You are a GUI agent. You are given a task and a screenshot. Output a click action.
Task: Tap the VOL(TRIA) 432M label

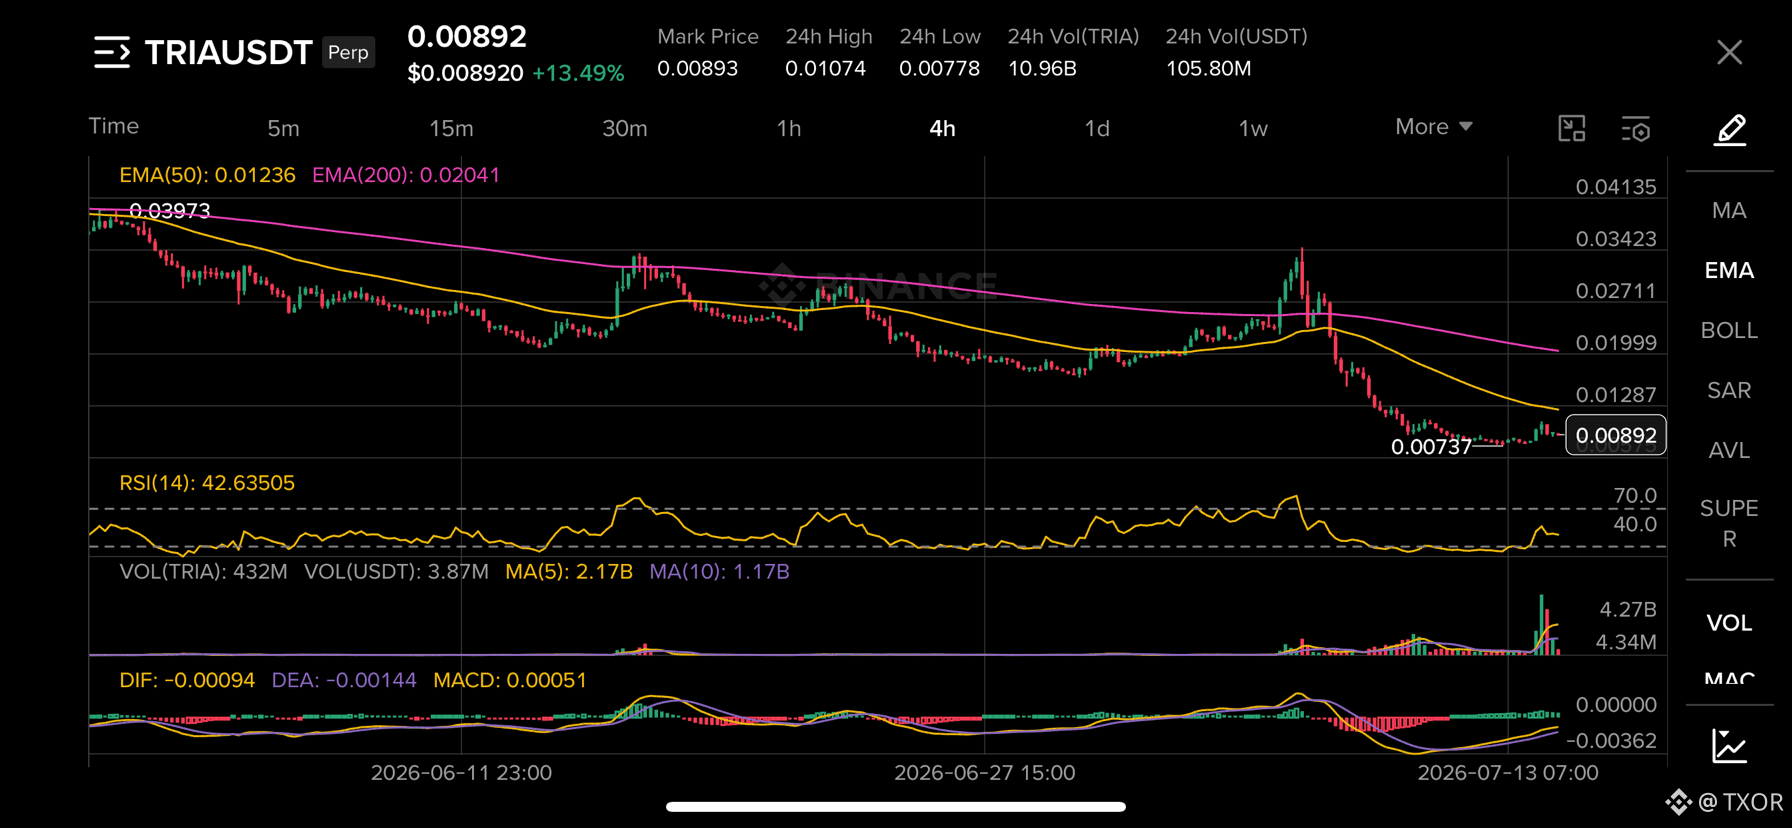click(203, 572)
